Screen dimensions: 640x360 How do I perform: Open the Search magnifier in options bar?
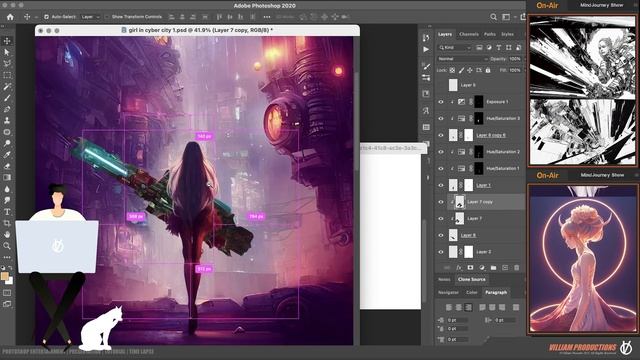click(x=493, y=17)
